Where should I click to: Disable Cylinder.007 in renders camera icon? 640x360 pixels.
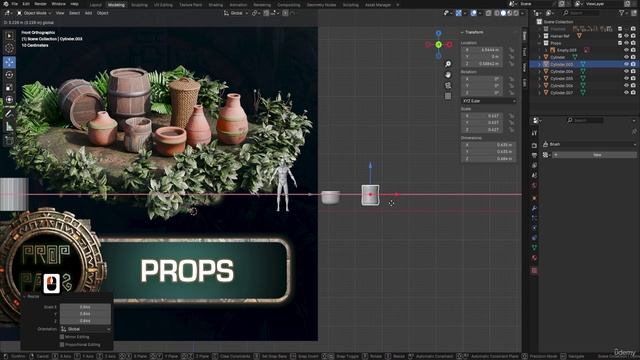(633, 93)
